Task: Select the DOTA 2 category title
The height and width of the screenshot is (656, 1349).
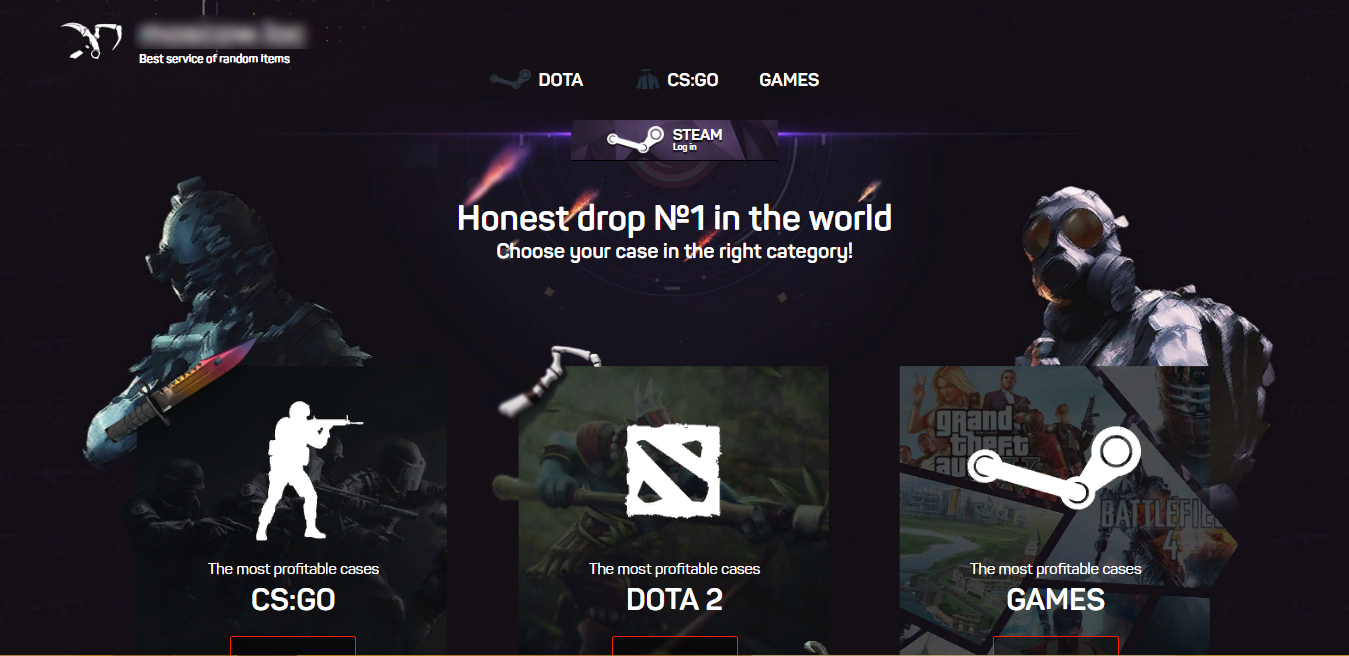Action: [x=674, y=600]
